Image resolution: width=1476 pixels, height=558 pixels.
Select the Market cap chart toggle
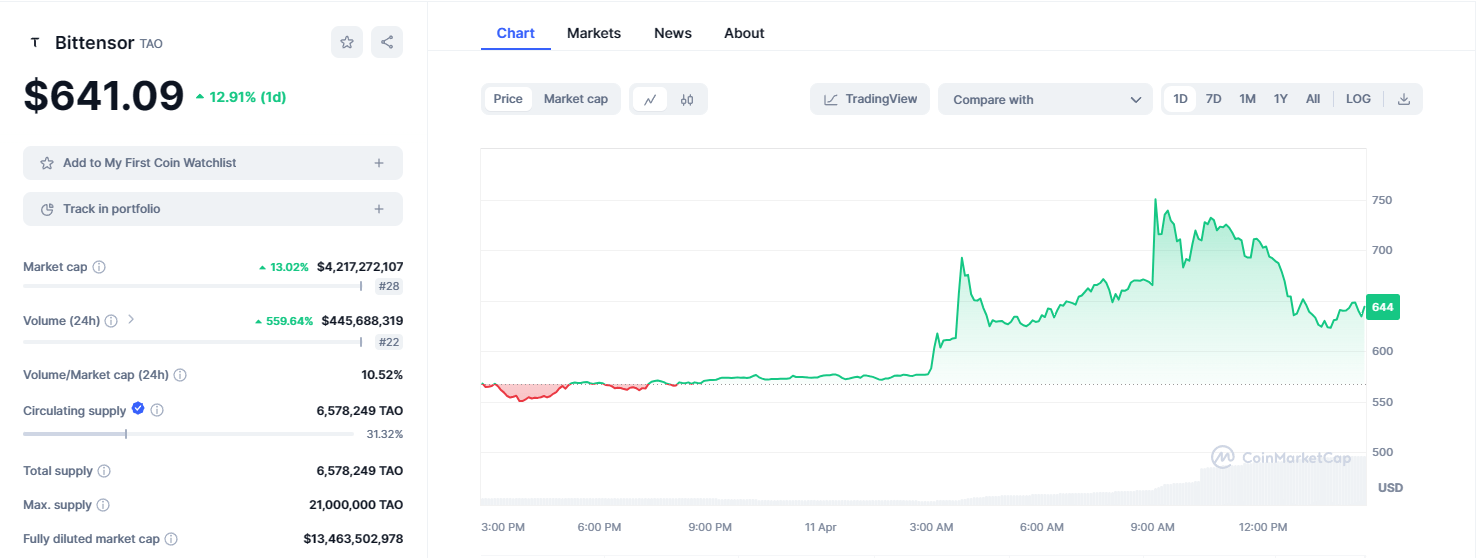(x=576, y=99)
